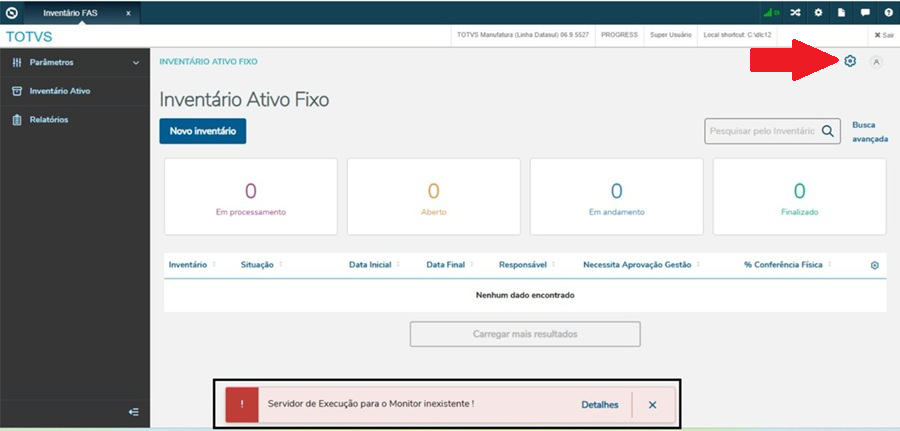900x431 pixels.
Task: Click the shuffle arrows icon in top bar
Action: 795,13
